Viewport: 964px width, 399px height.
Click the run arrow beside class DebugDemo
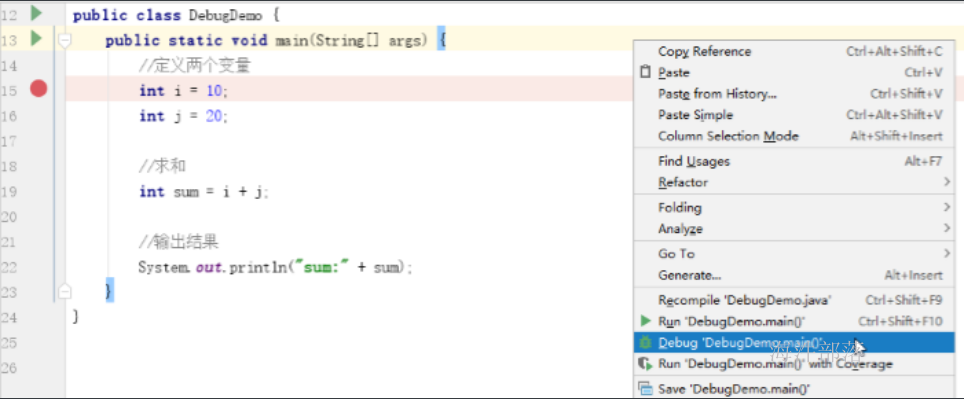pos(36,12)
